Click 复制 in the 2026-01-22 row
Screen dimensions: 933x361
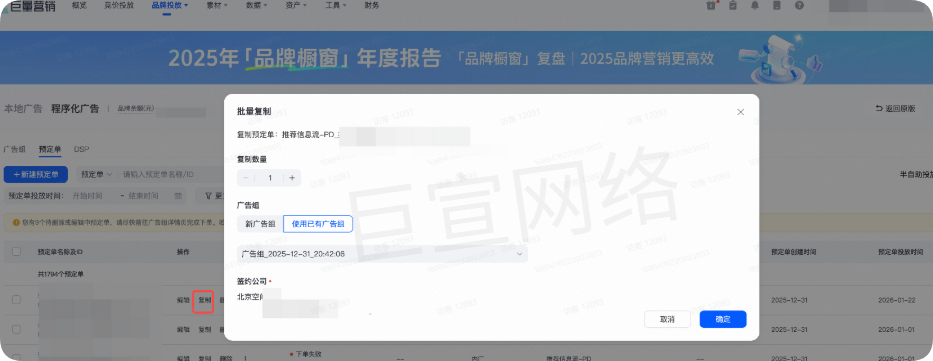pyautogui.click(x=205, y=300)
